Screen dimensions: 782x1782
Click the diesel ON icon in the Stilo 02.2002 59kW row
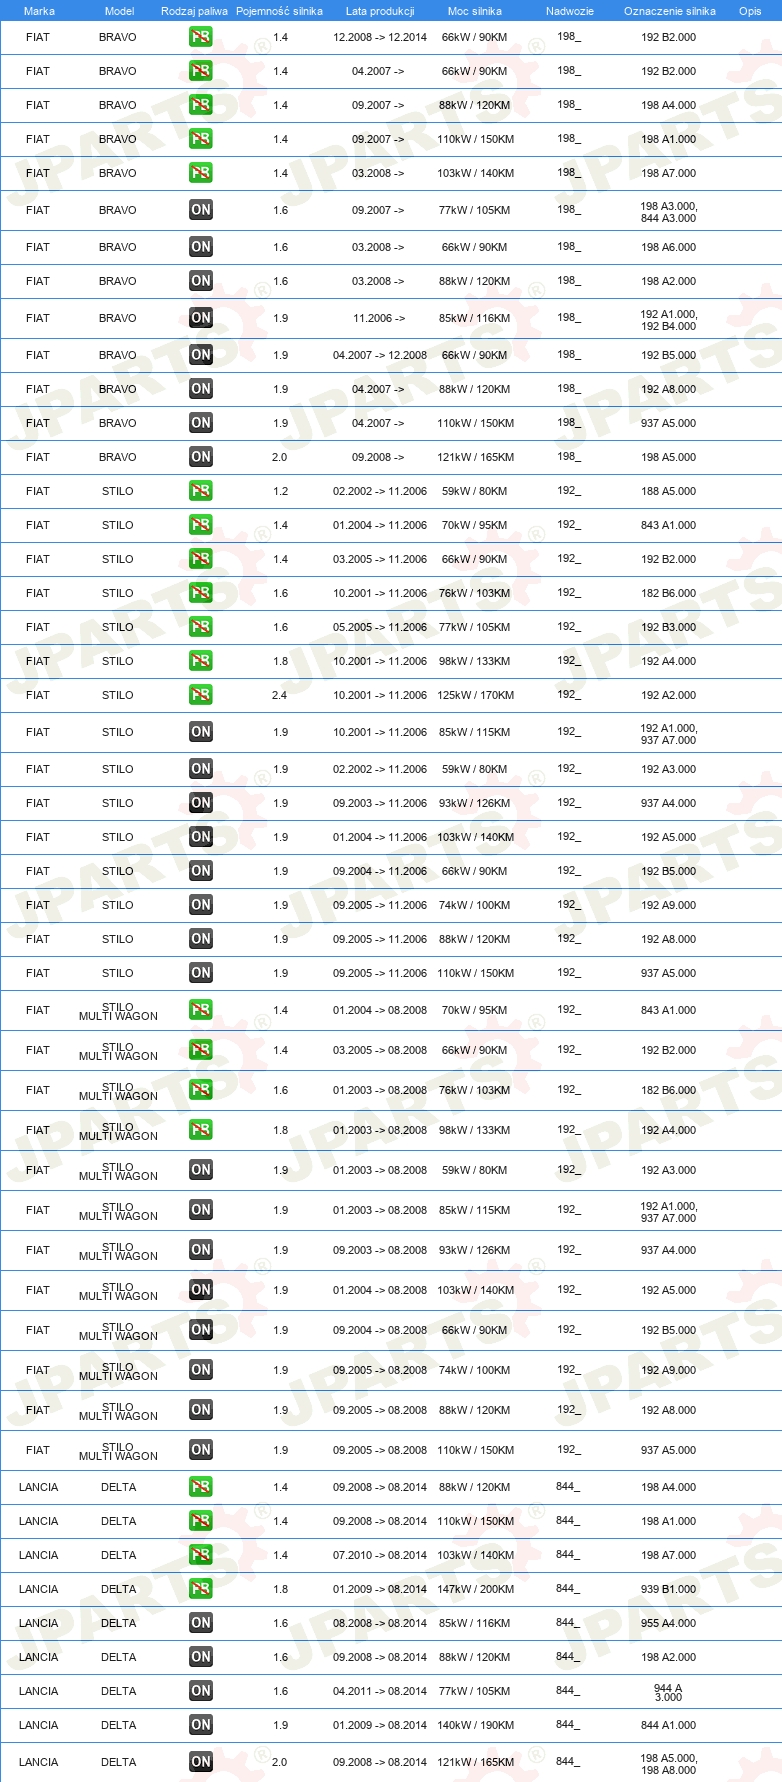(x=201, y=769)
